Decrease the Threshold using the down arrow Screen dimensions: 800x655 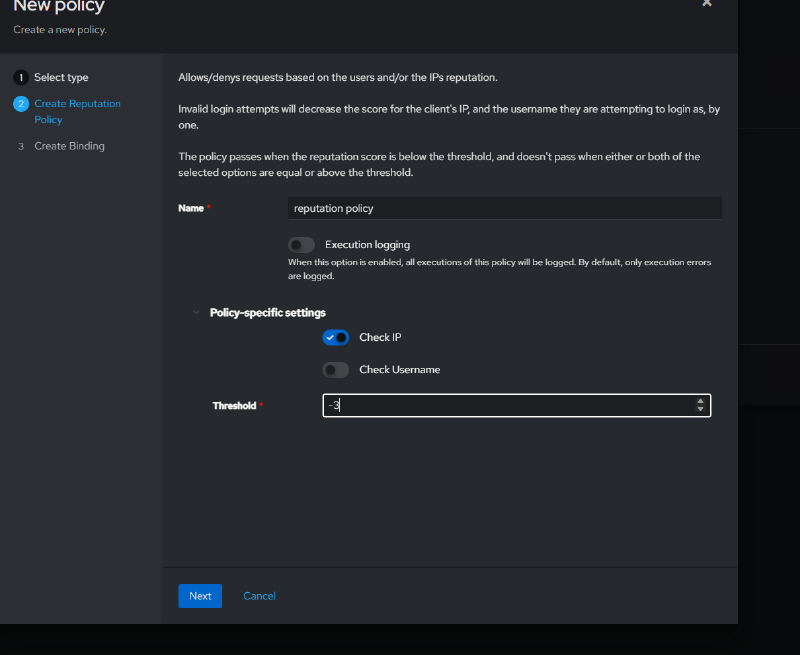click(x=701, y=409)
